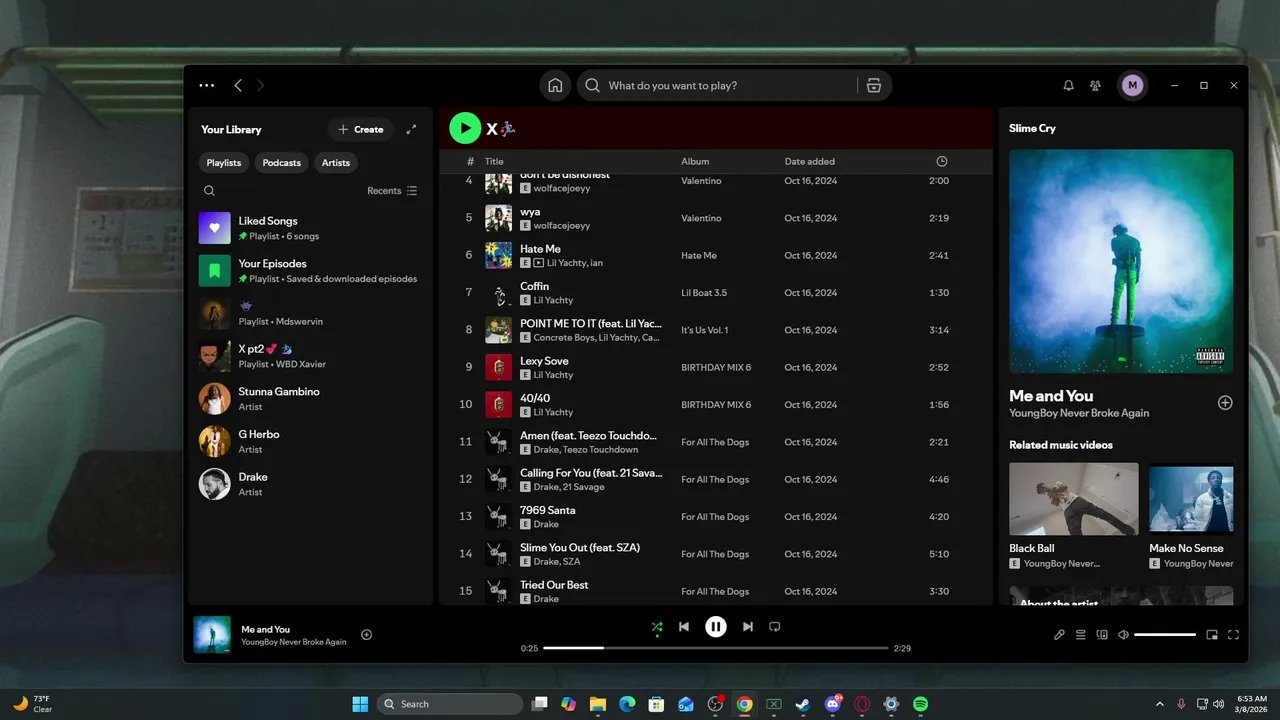Open File Explorer from the taskbar
Viewport: 1280px width, 720px height.
click(598, 704)
